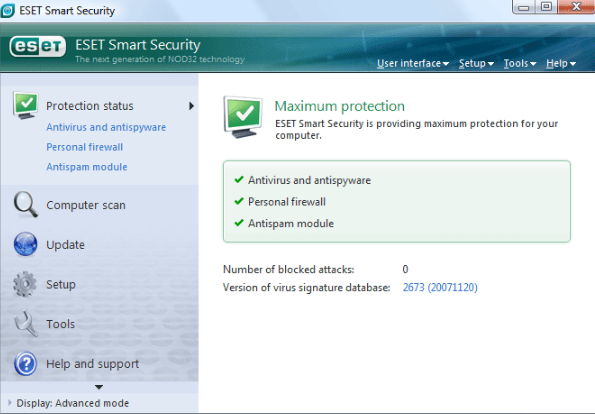
Task: Click the Protection status monitor icon in sidebar
Action: point(25,105)
